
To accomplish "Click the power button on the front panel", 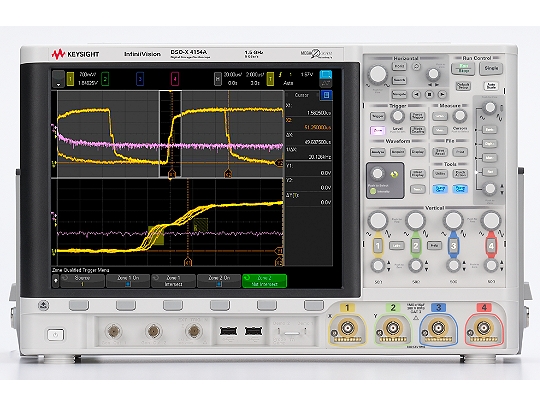I will 55,334.
